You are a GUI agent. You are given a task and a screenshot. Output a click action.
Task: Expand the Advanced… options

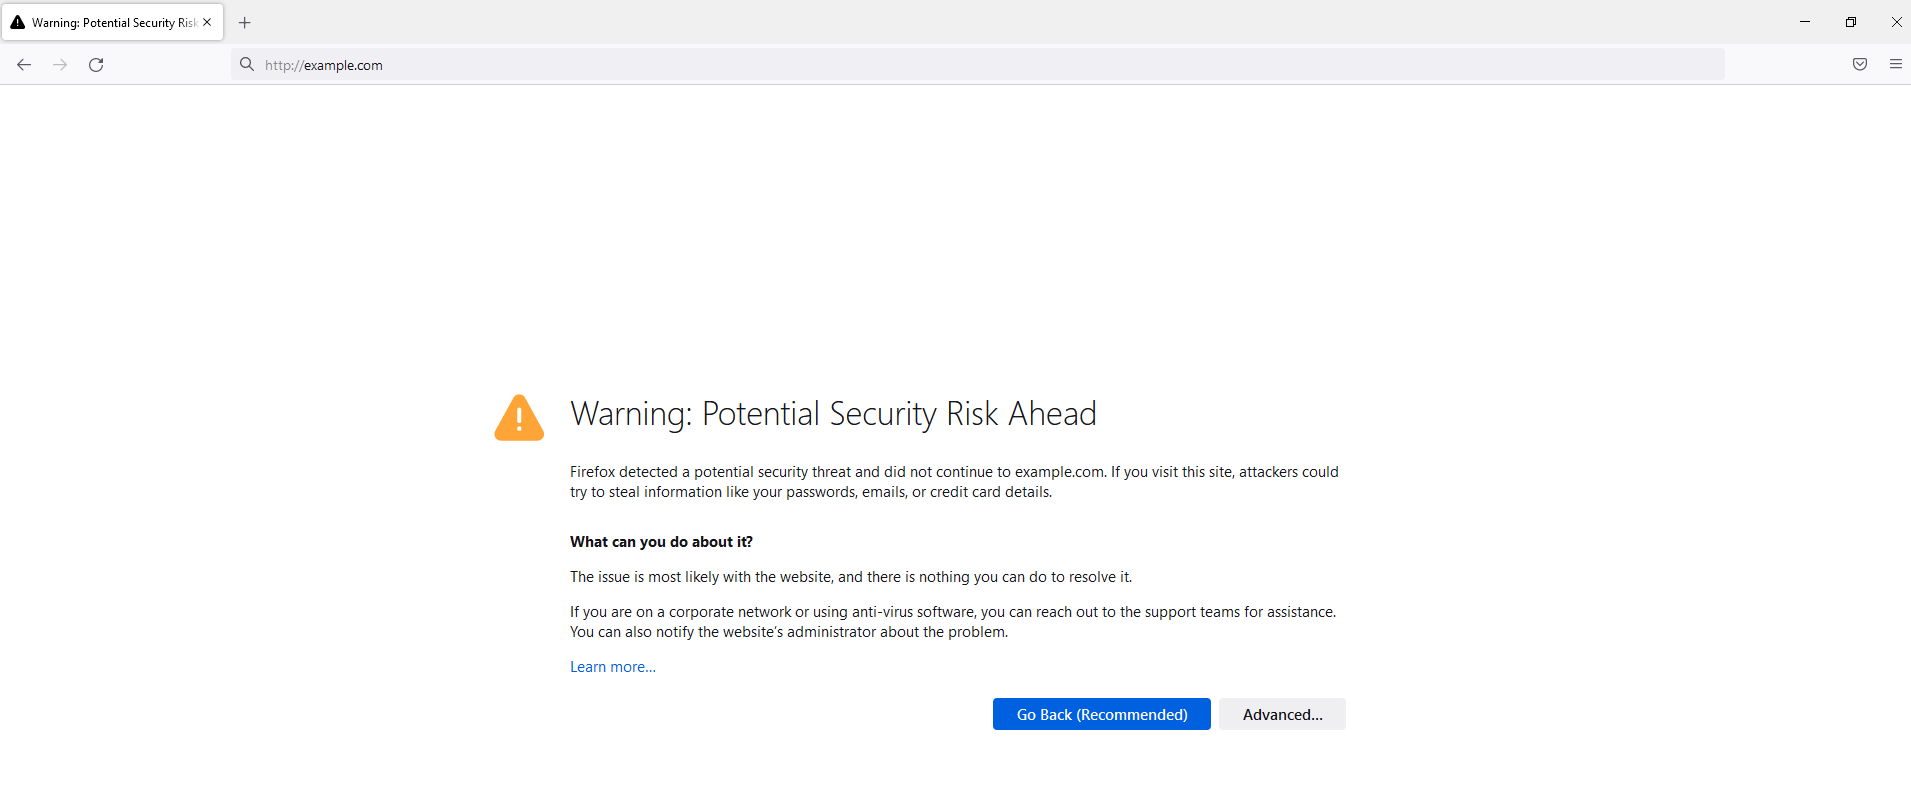[1282, 714]
